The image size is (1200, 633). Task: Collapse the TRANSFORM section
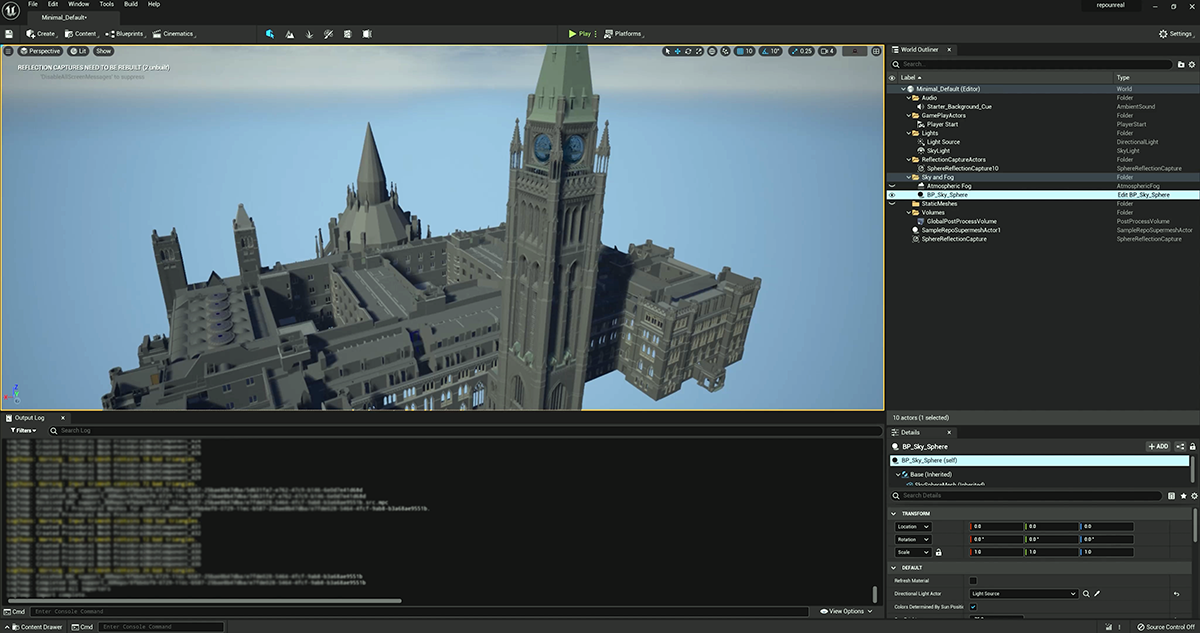point(894,514)
